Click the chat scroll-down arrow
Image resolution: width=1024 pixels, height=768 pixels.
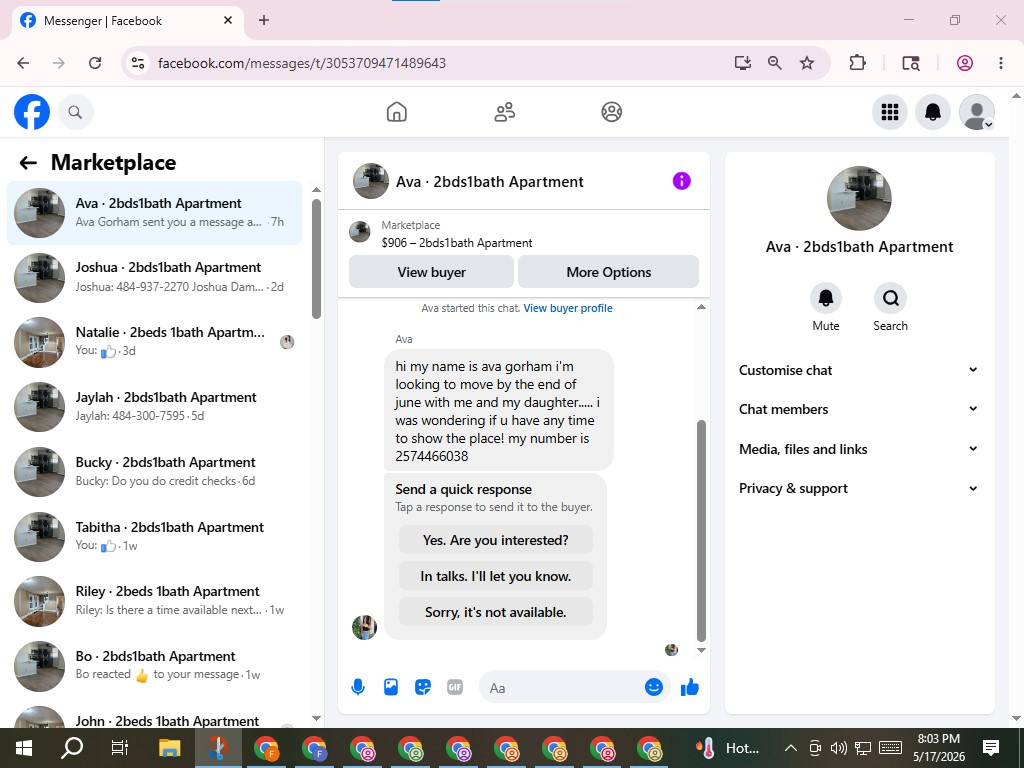(x=701, y=650)
